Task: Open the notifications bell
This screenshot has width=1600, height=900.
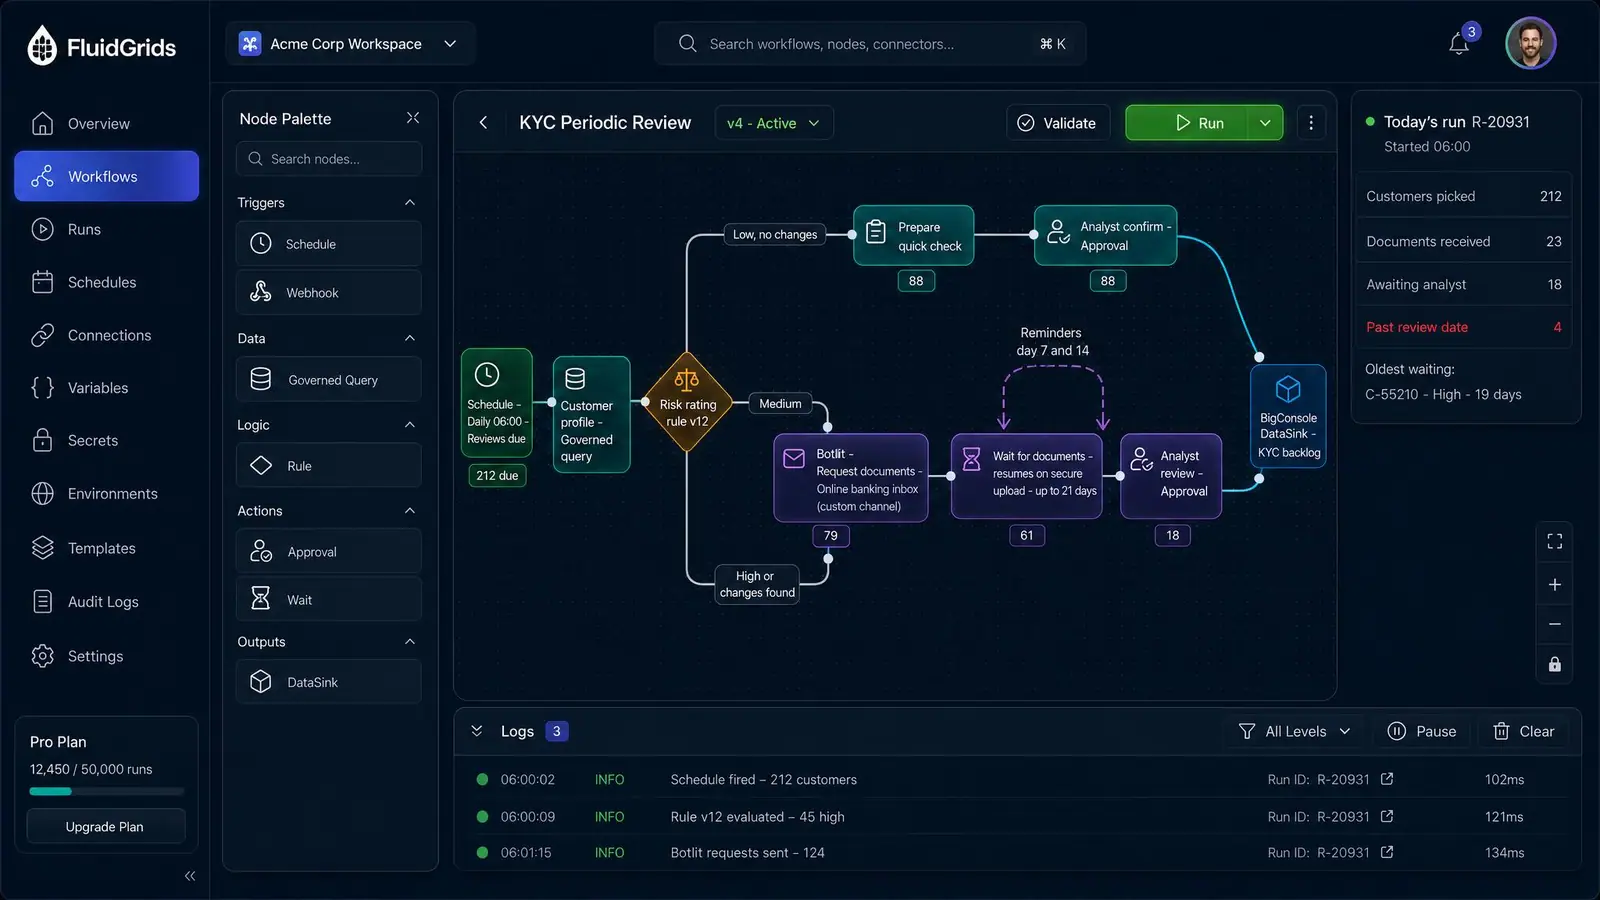Action: pos(1459,44)
